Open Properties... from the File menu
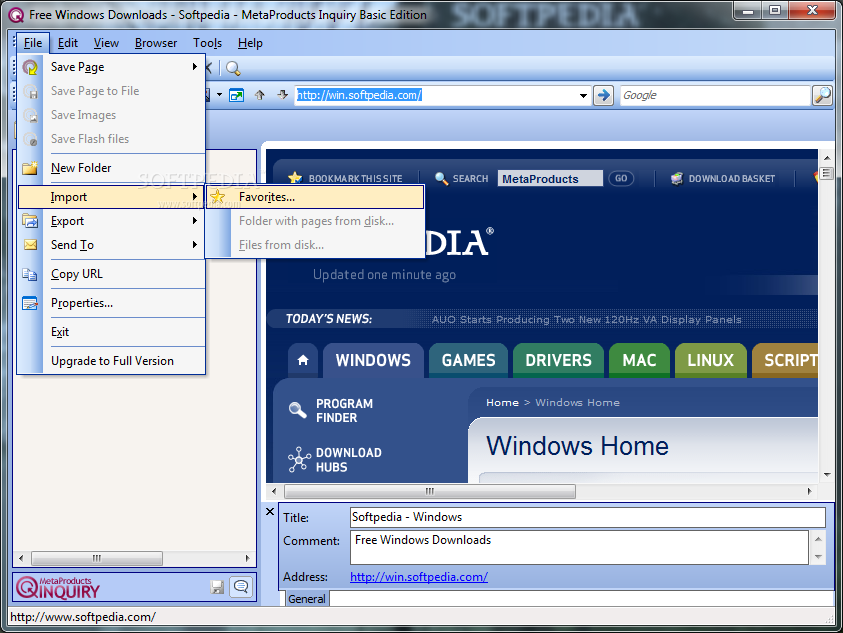Viewport: 843px width, 633px height. pyautogui.click(x=111, y=303)
